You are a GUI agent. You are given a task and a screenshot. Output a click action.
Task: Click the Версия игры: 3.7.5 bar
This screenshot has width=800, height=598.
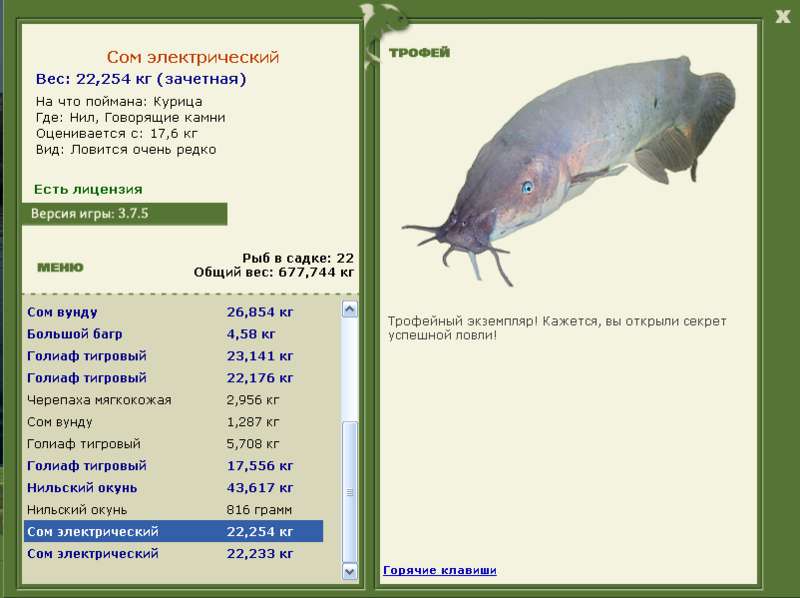124,213
